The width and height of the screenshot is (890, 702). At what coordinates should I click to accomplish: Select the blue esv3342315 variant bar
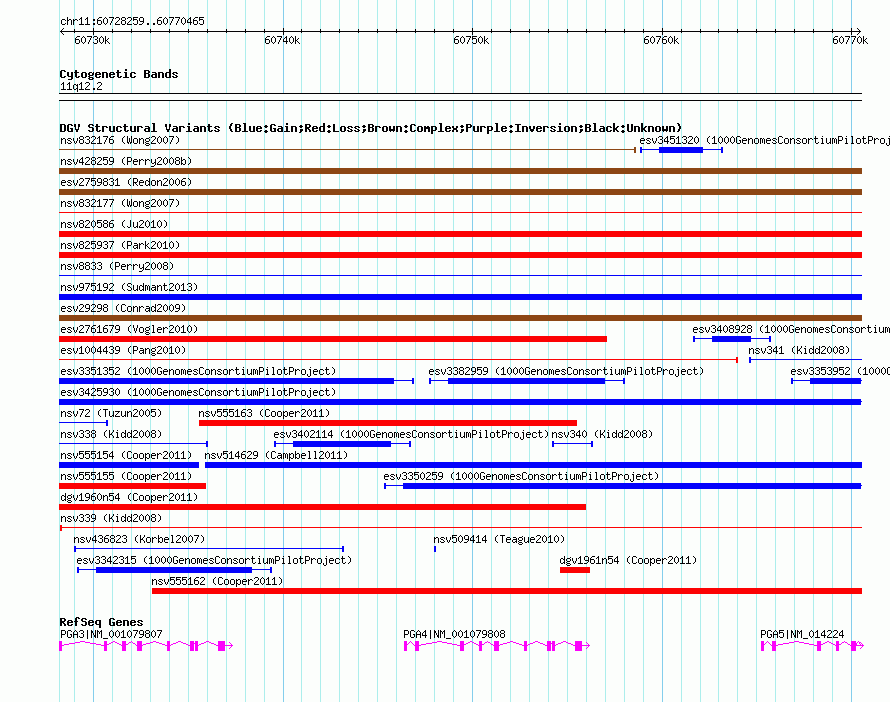coord(174,570)
